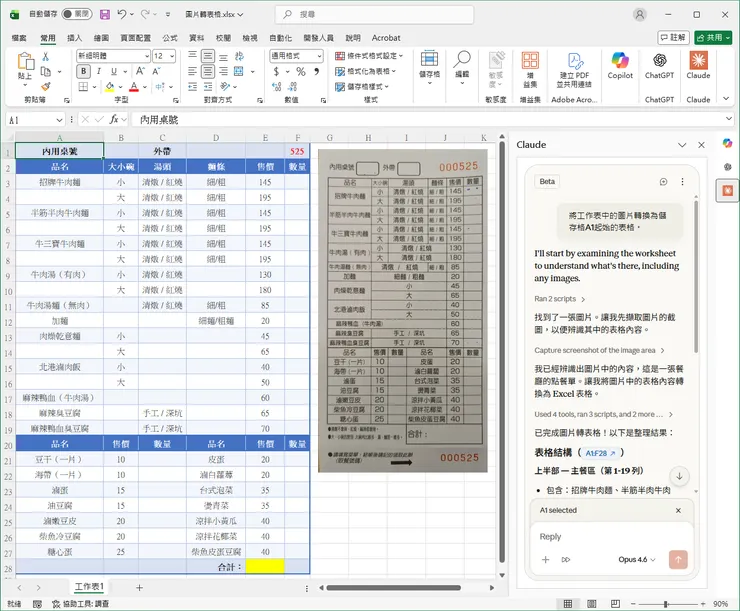Switch to the 檢視 (View) tab
The image size is (740, 611).
click(x=250, y=38)
